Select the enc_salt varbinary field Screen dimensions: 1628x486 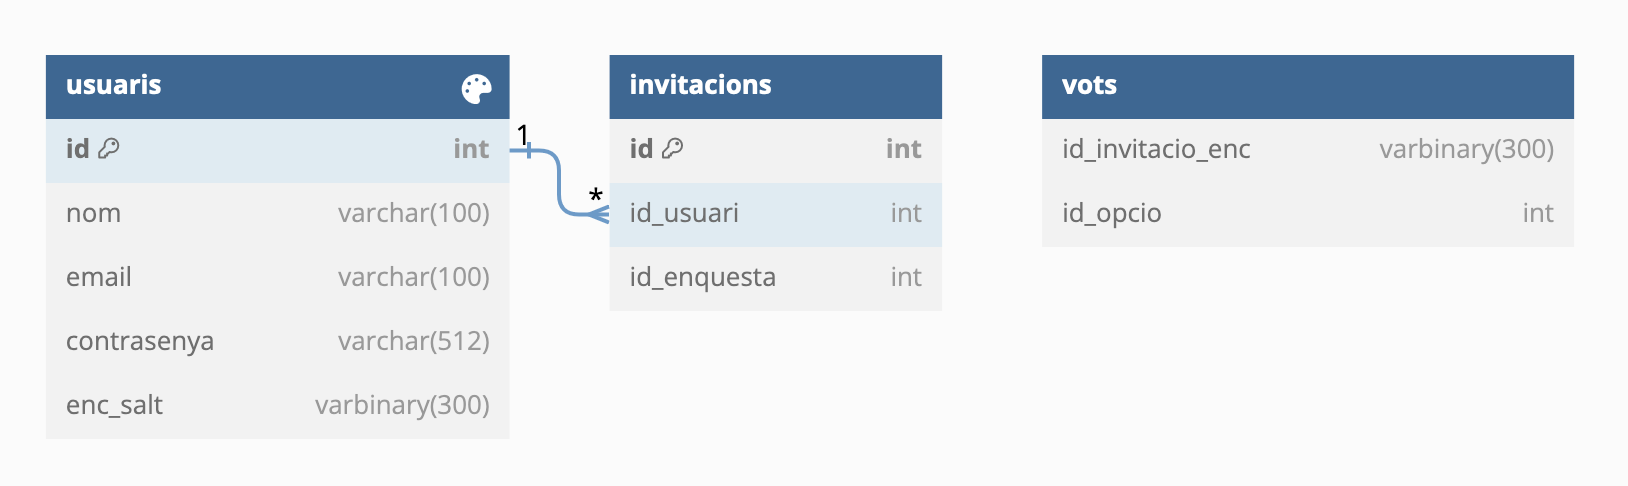tap(278, 405)
